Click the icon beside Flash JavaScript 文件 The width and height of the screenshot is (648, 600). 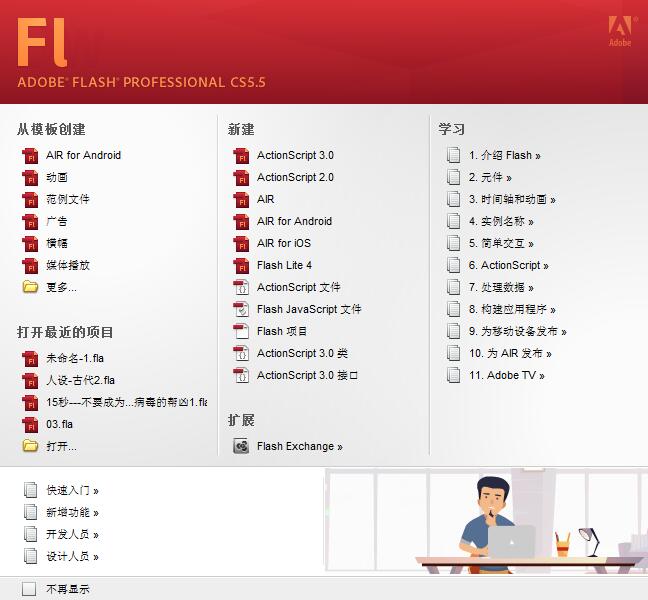(x=241, y=309)
